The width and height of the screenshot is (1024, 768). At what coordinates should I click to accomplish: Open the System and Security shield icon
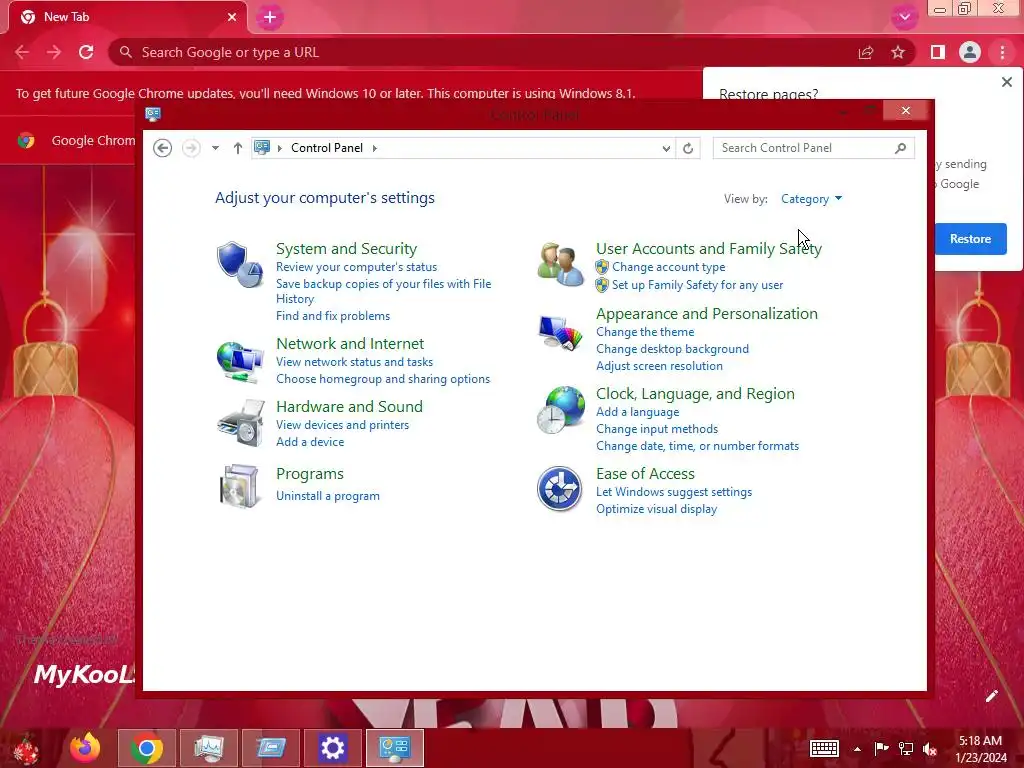tap(240, 264)
